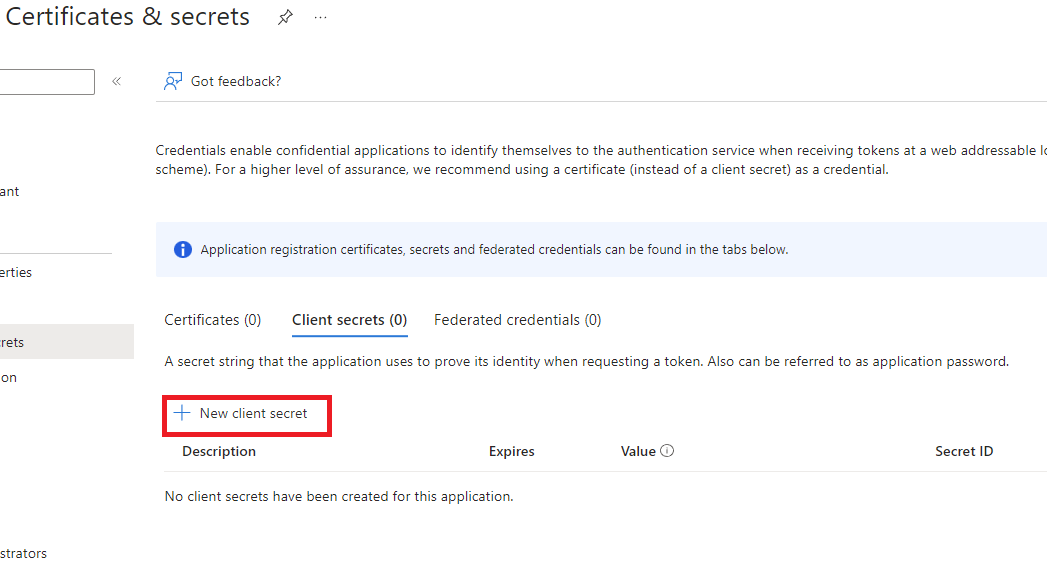
Task: Open the Federated credentials (0) tab
Action: tap(517, 320)
